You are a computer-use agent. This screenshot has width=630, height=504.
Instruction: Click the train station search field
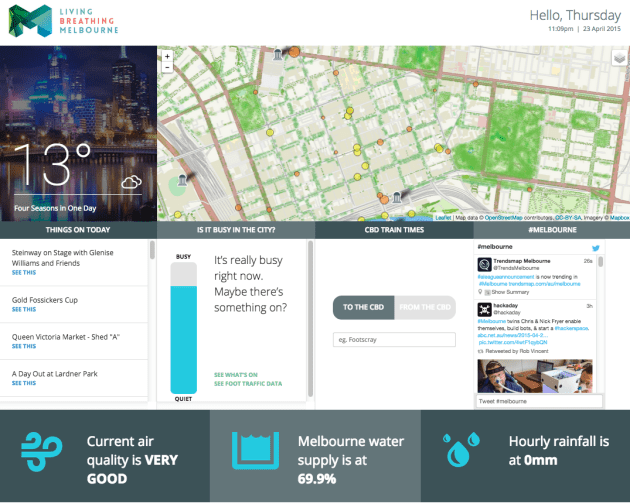click(394, 340)
